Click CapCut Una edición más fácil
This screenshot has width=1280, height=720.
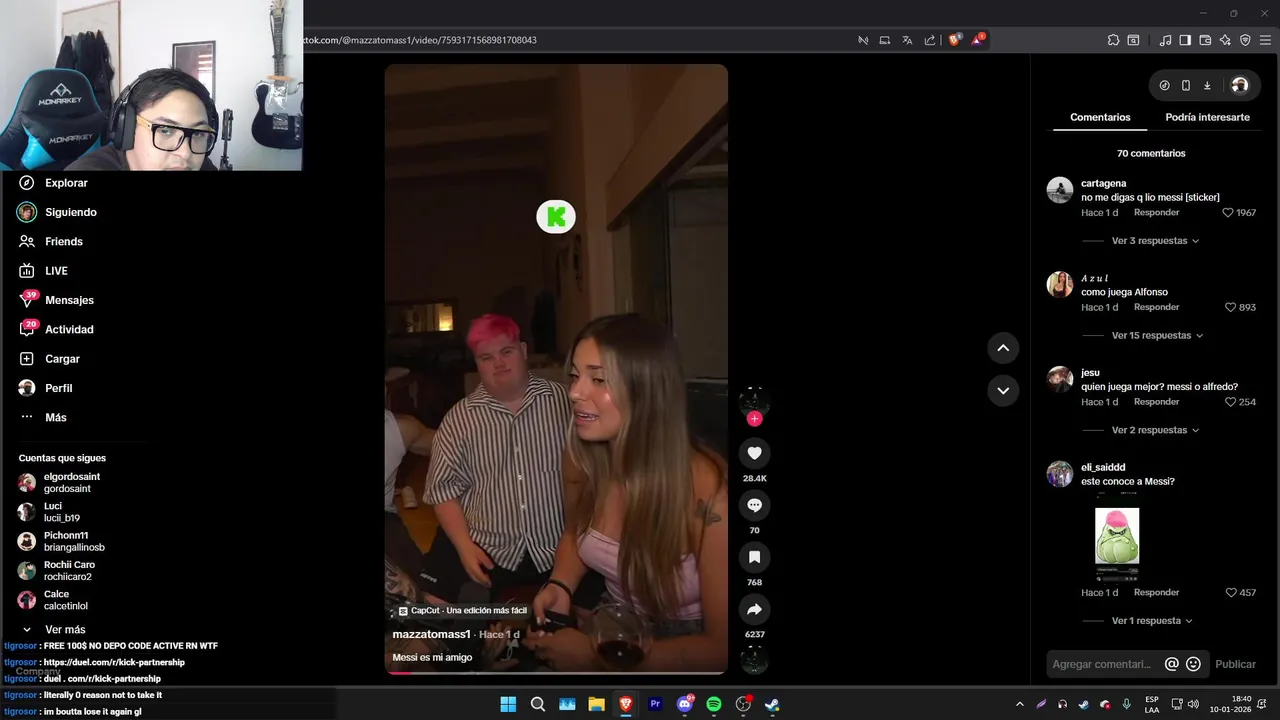coord(462,611)
